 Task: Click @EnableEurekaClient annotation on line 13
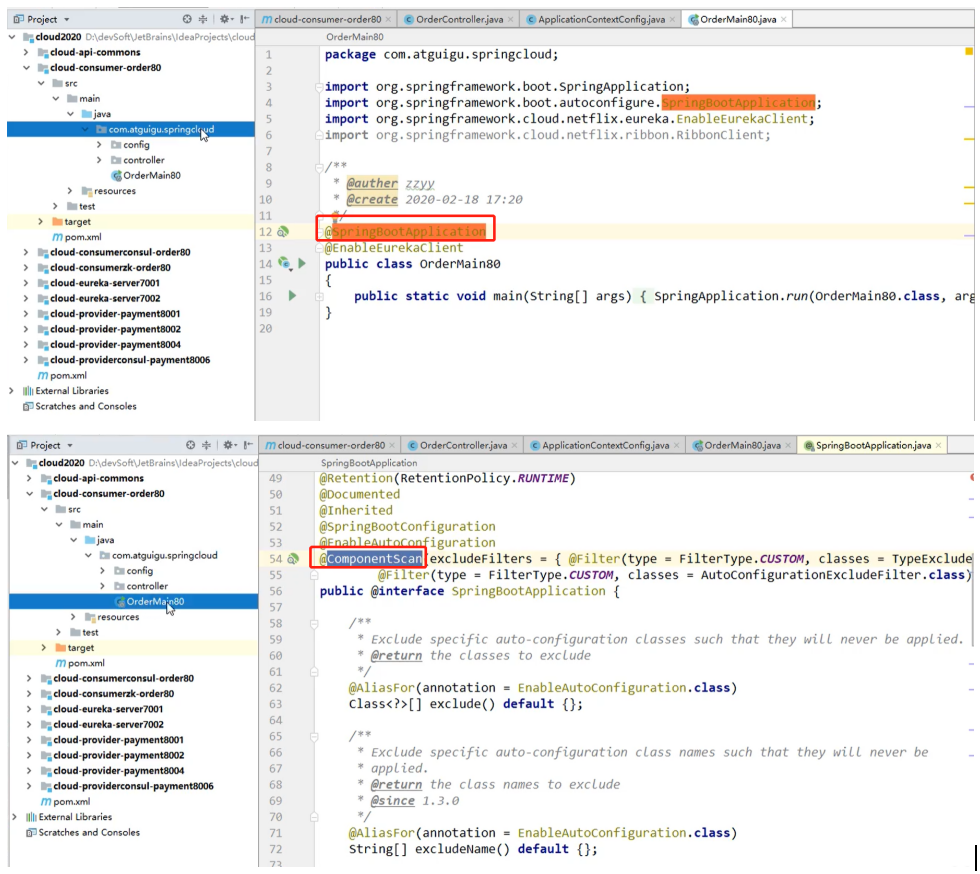[x=394, y=248]
